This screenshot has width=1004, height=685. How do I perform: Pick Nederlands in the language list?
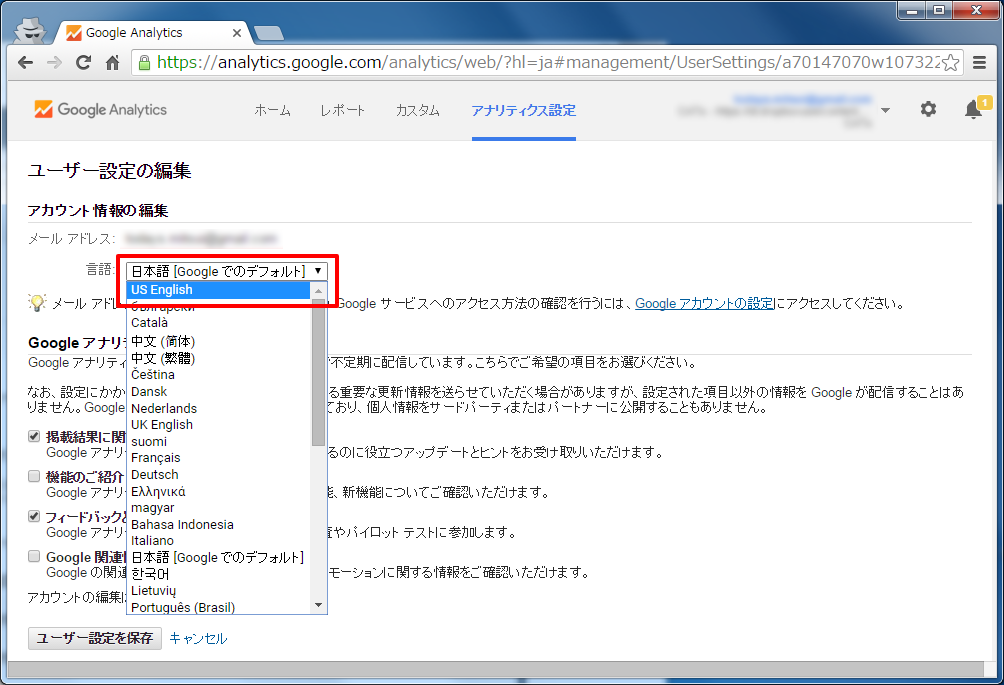218,408
